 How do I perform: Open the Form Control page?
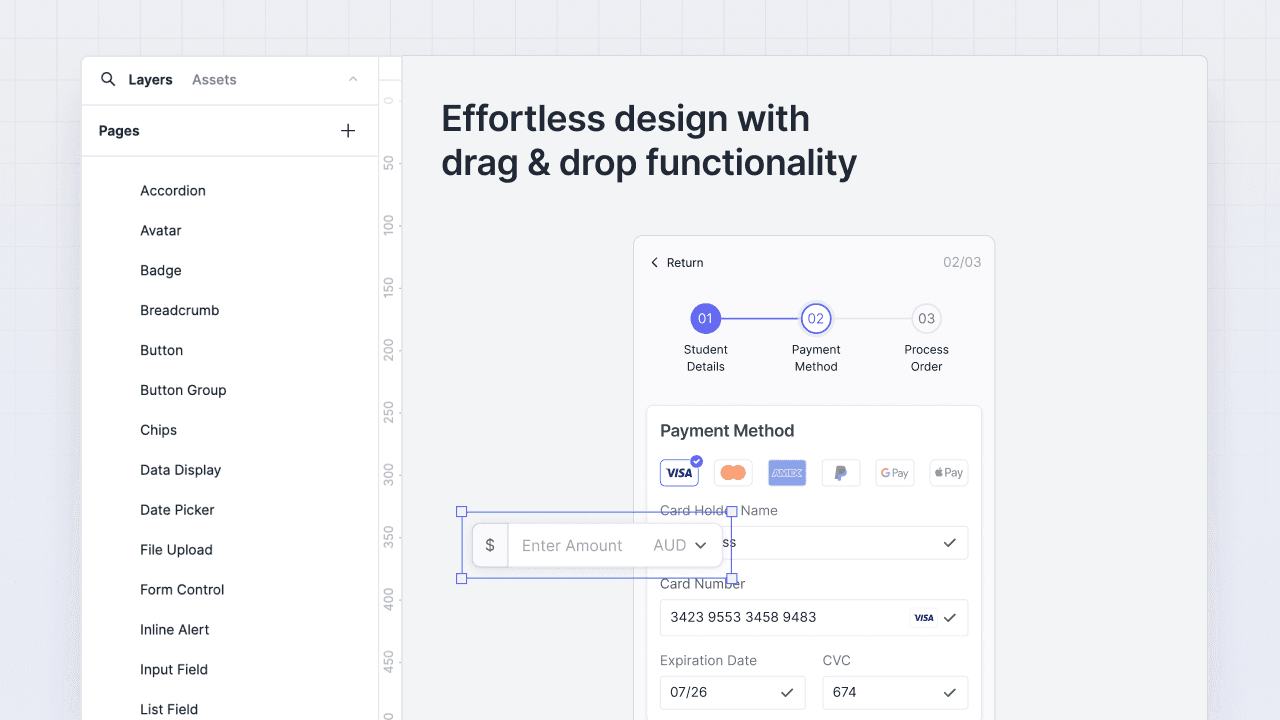coord(182,590)
